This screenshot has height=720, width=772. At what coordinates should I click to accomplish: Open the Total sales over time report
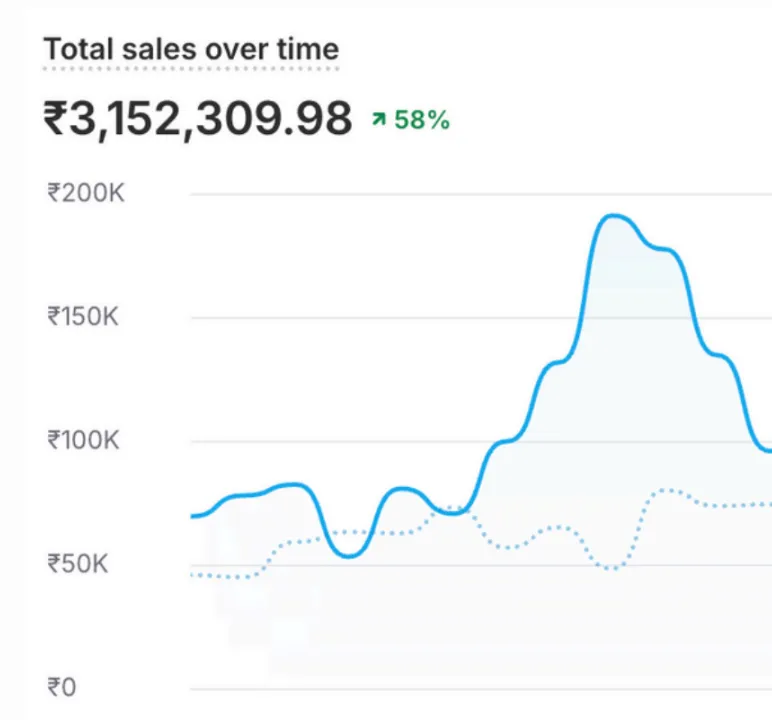point(191,49)
